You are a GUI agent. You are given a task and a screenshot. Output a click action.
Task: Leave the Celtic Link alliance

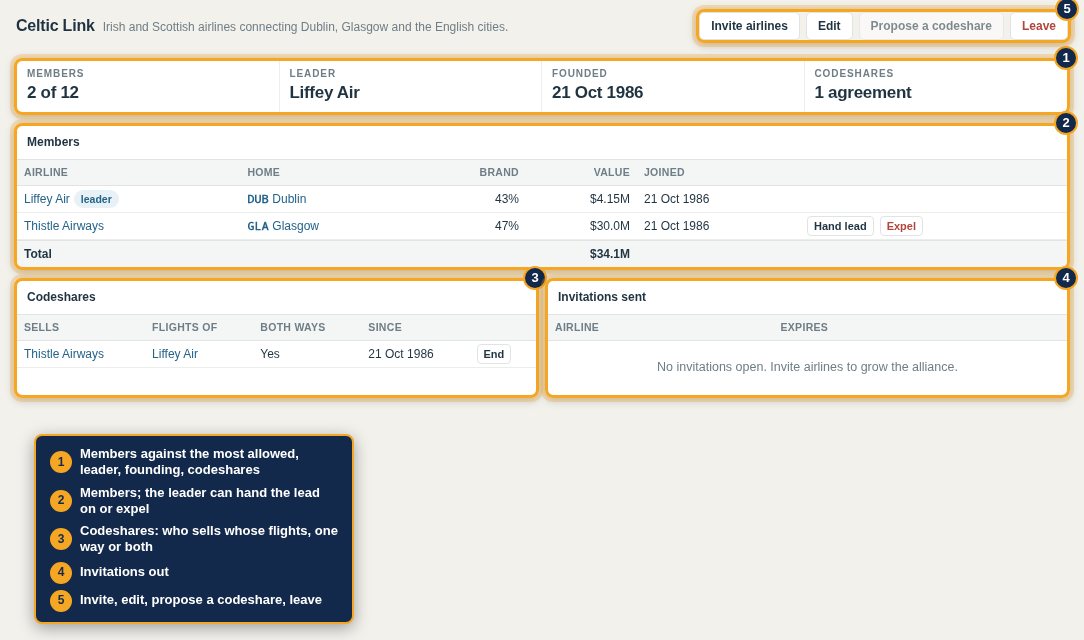[1038, 26]
